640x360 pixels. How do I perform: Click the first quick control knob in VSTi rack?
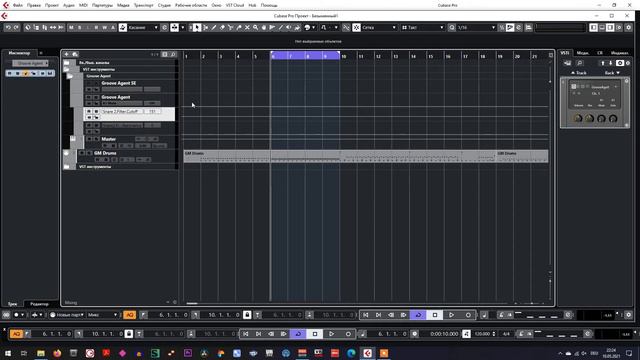click(x=578, y=119)
